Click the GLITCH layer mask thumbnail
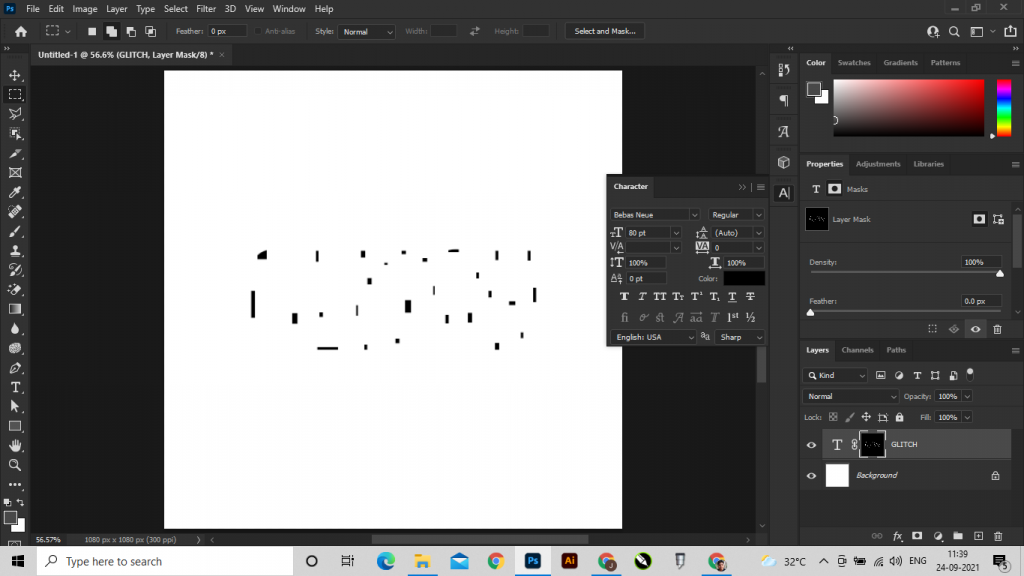Image resolution: width=1024 pixels, height=576 pixels. coord(872,444)
